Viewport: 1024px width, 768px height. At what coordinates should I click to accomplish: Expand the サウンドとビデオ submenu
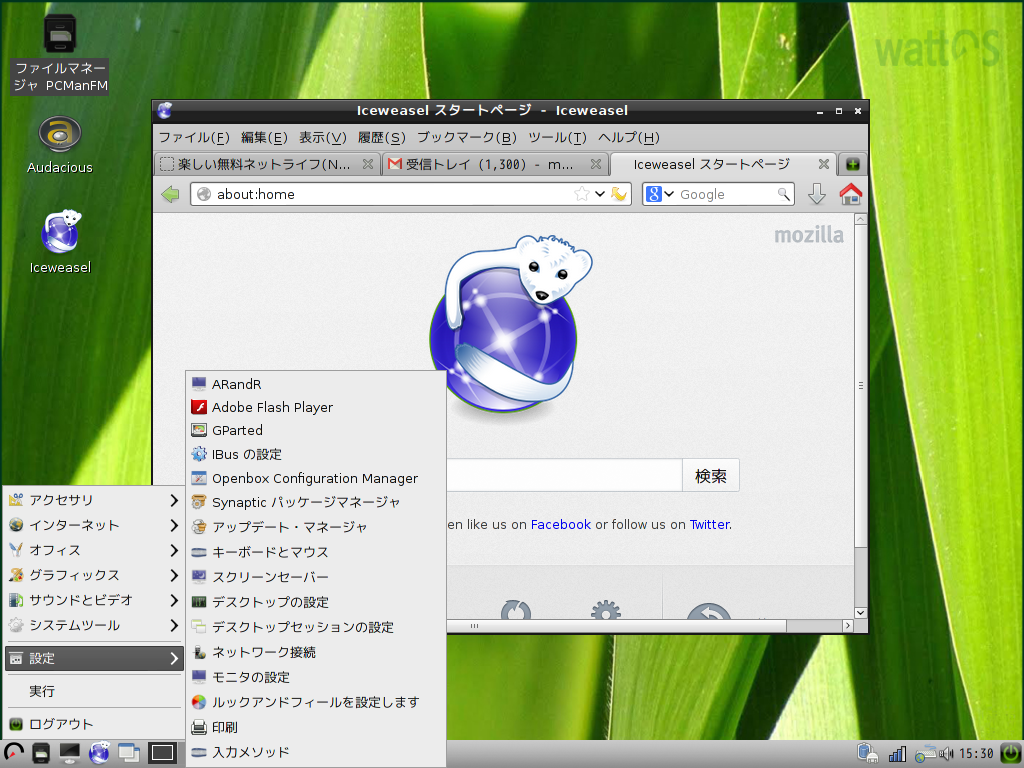coord(94,600)
